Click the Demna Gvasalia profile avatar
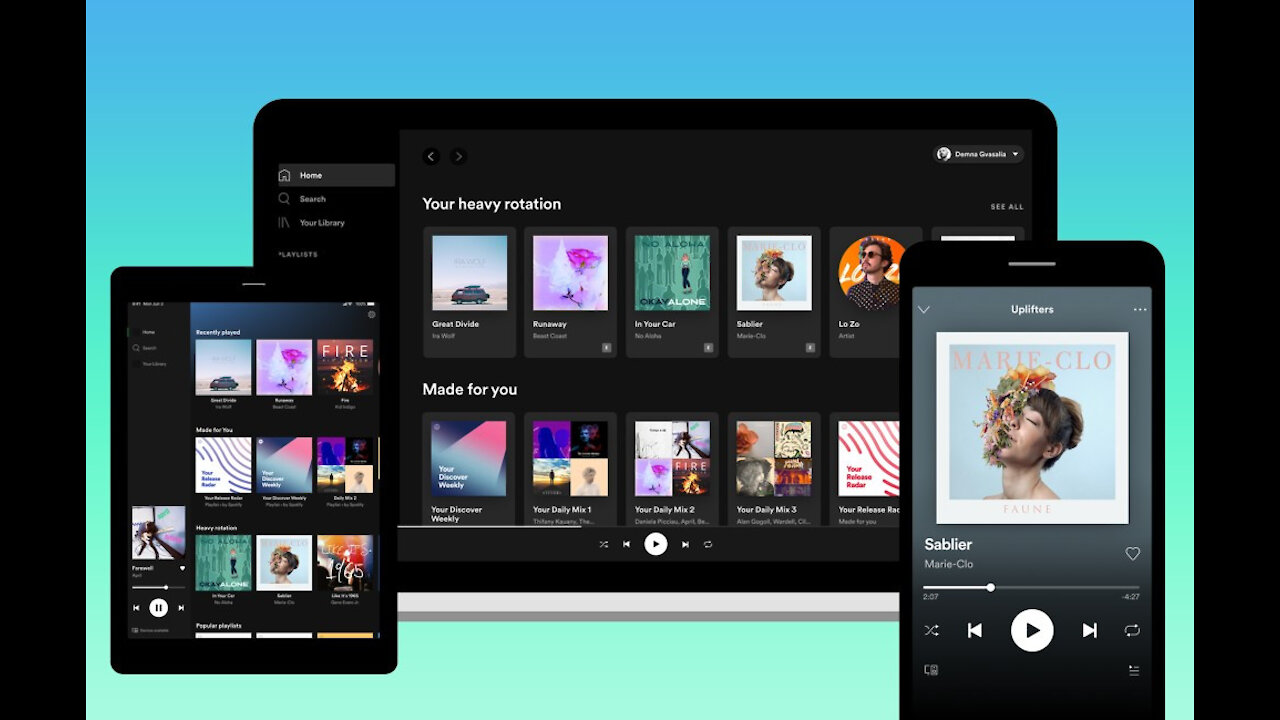Image resolution: width=1280 pixels, height=720 pixels. [x=943, y=154]
